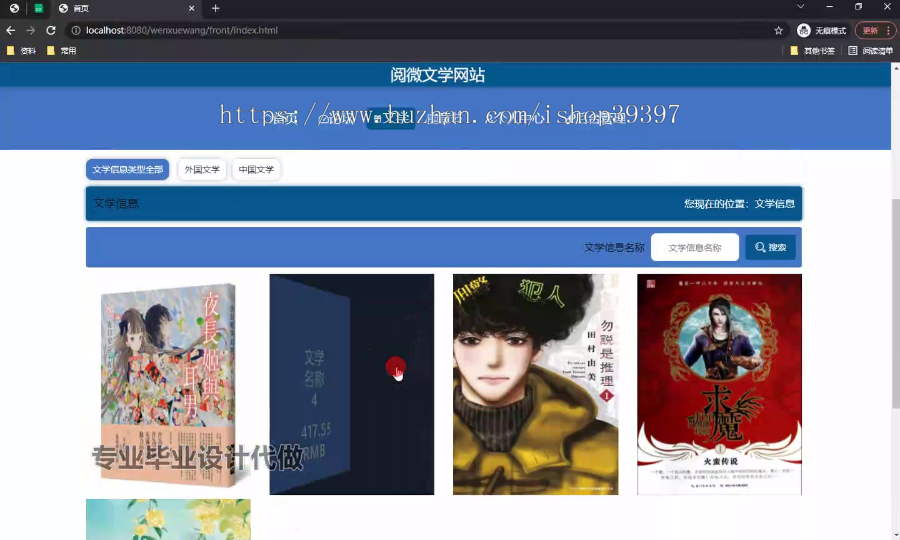
Task: Open the 首页 item in the site navigation
Action: pos(282,119)
